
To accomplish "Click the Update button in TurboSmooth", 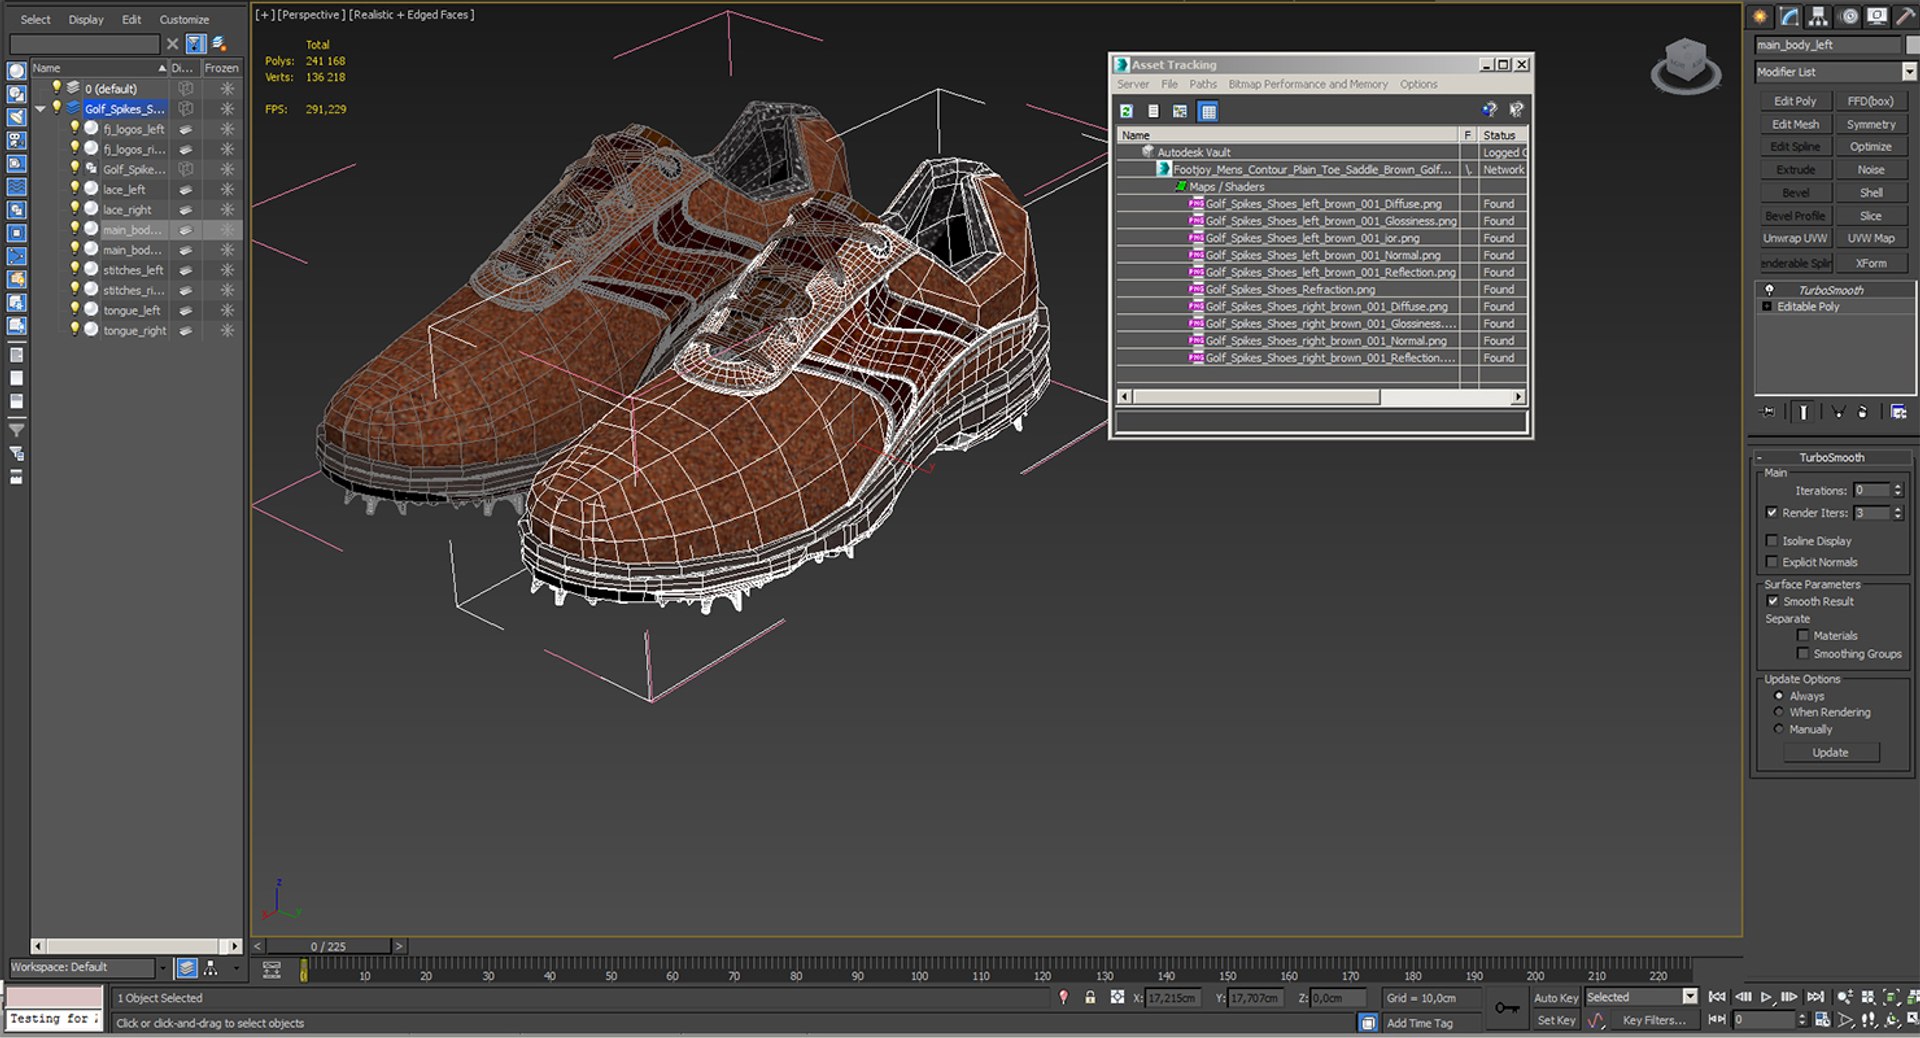I will tap(1830, 752).
